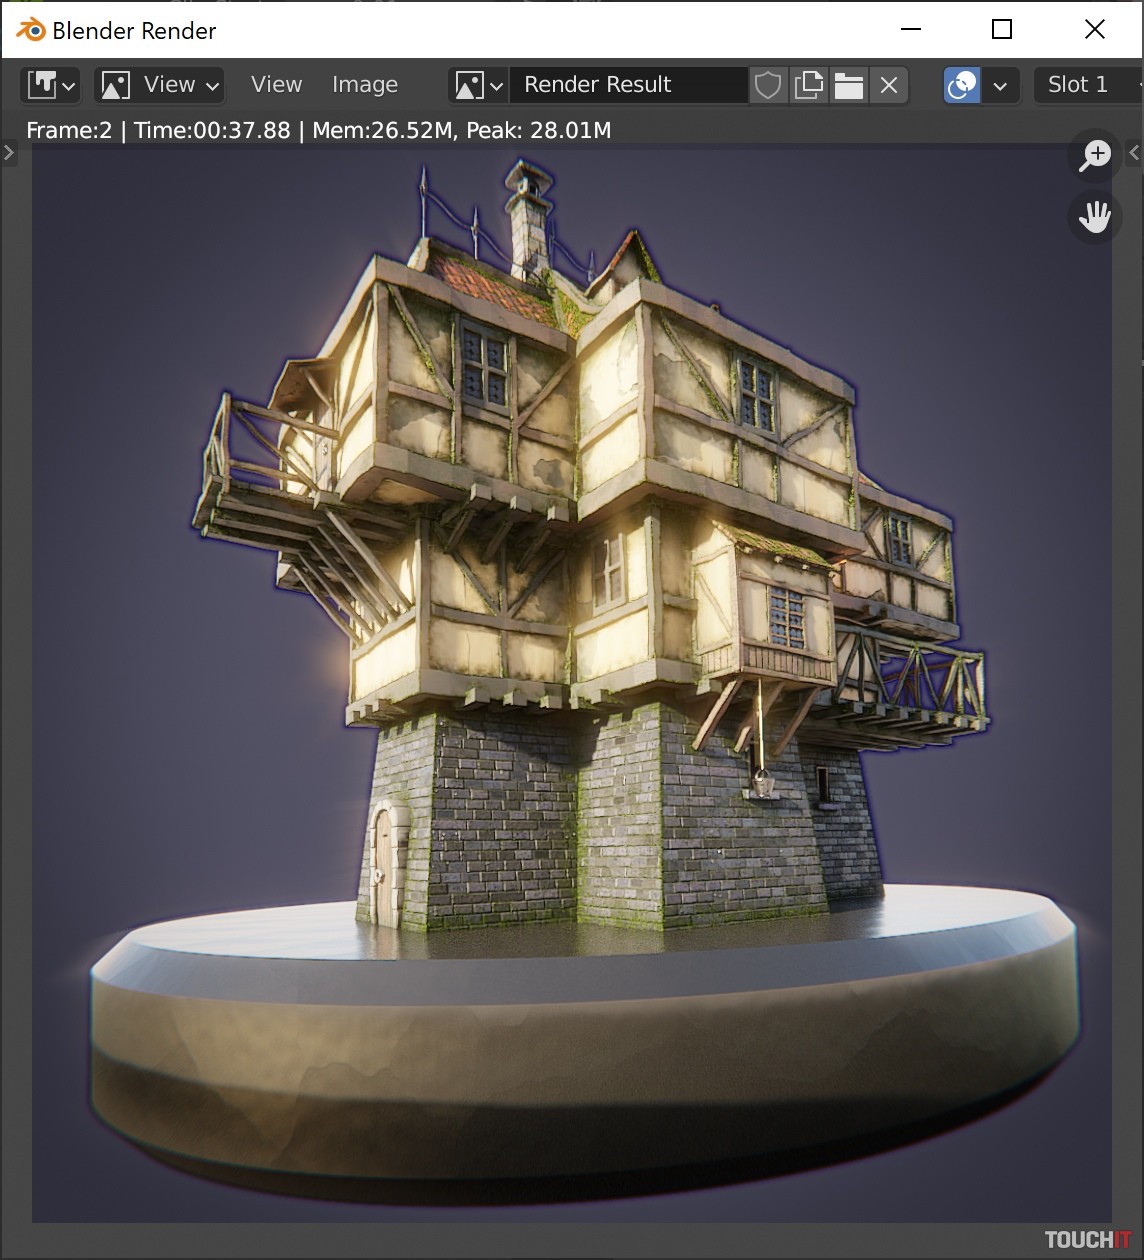
Task: Click the open image folder icon
Action: point(848,85)
